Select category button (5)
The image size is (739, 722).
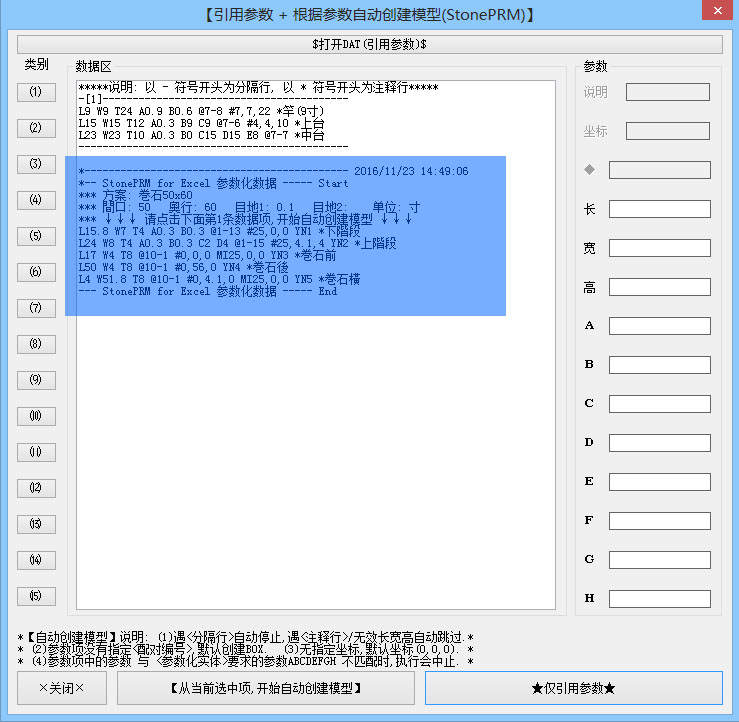(x=36, y=236)
